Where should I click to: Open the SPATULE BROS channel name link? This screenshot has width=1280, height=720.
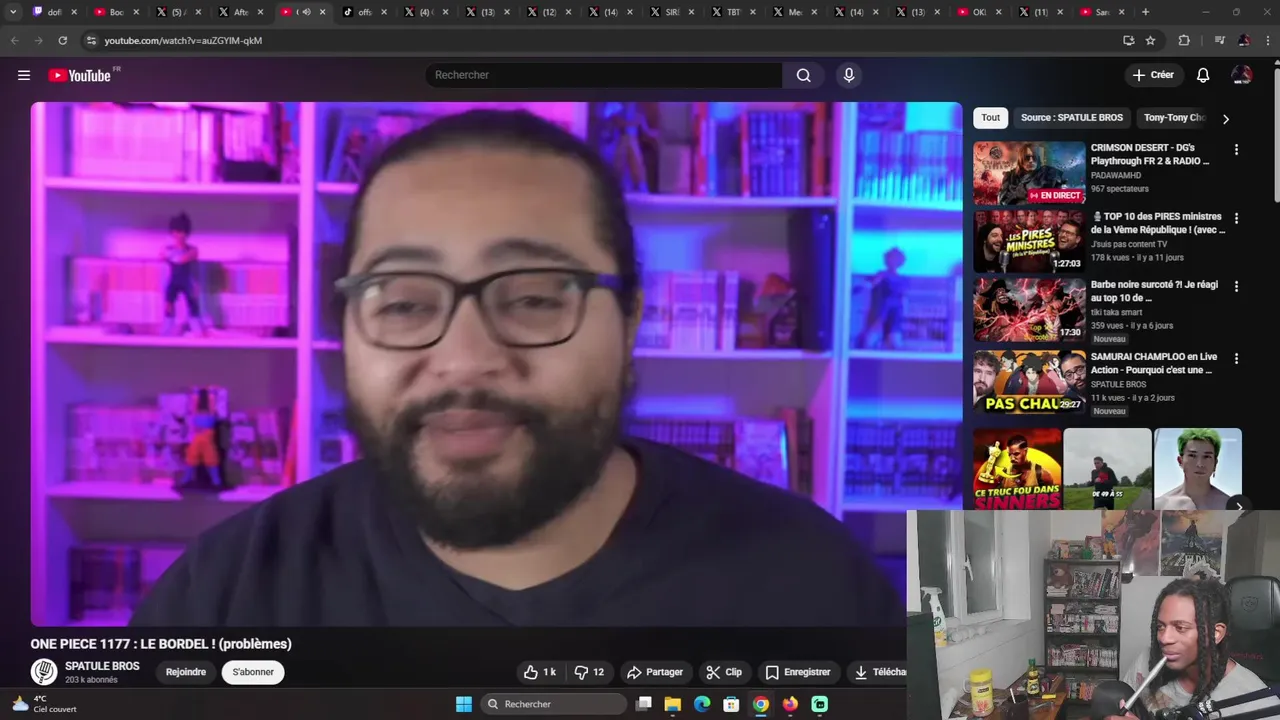102,666
